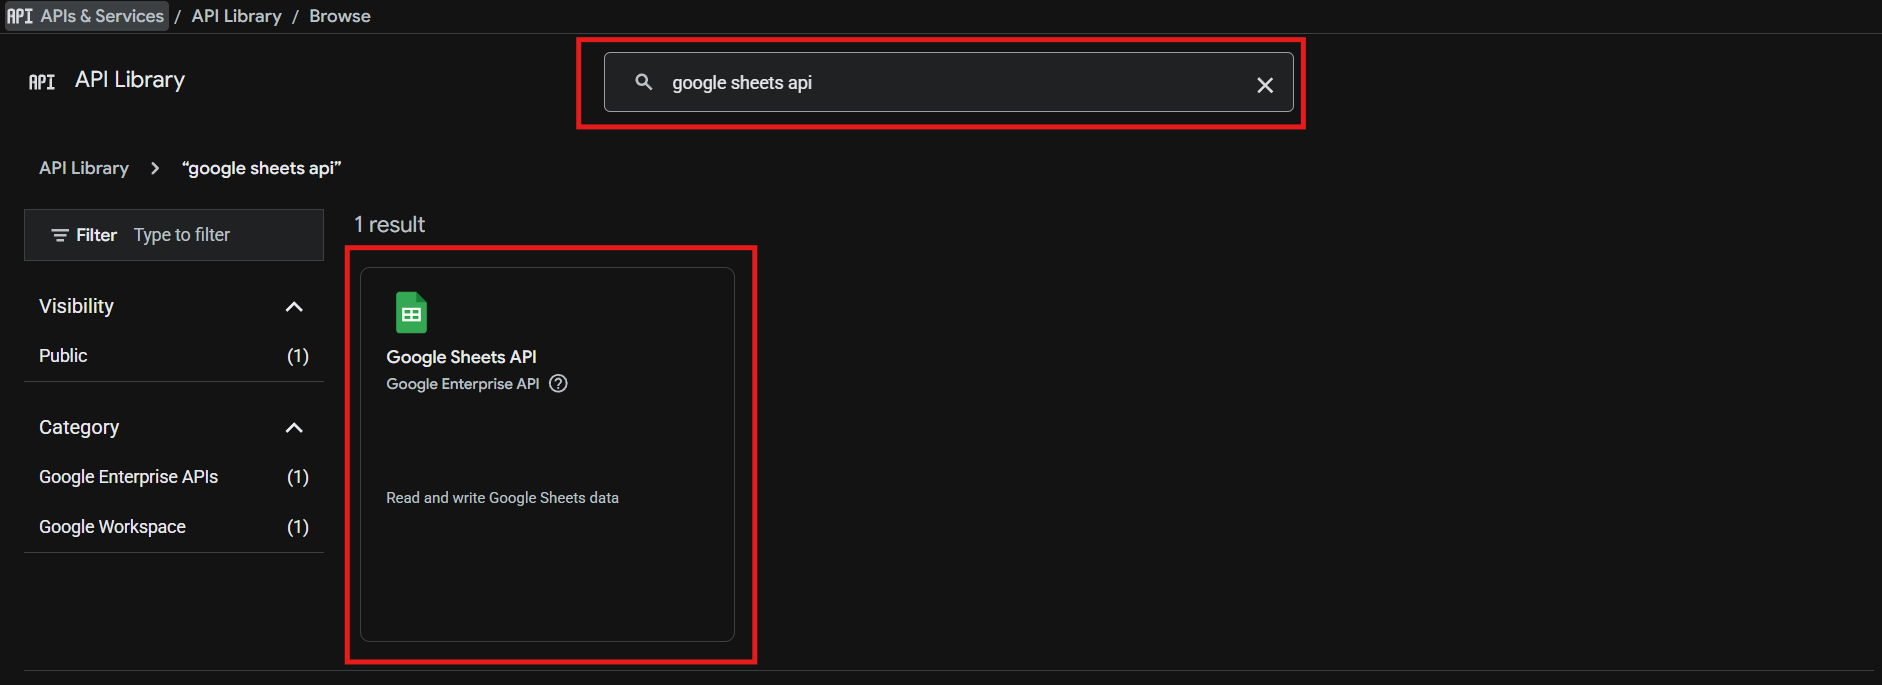Click the "google sheets api" breadcrumb text
This screenshot has width=1882, height=685.
tap(262, 168)
